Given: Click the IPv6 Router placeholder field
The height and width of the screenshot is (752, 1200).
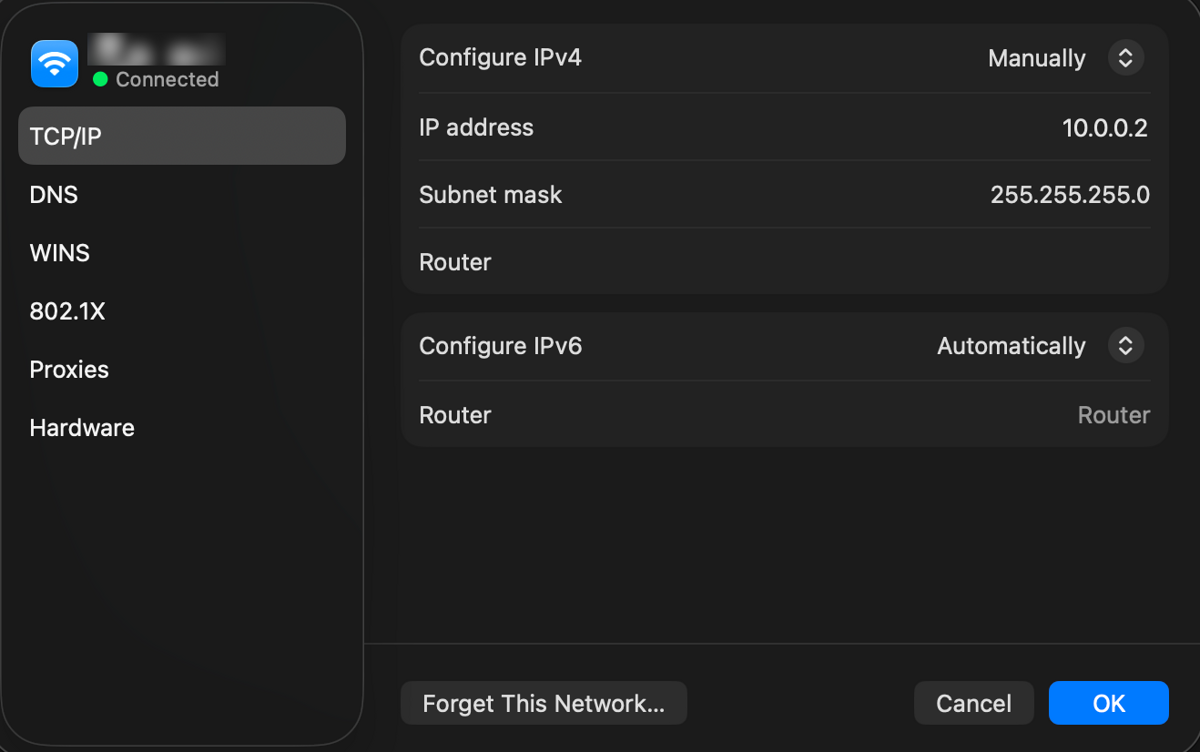Looking at the screenshot, I should point(1113,415).
